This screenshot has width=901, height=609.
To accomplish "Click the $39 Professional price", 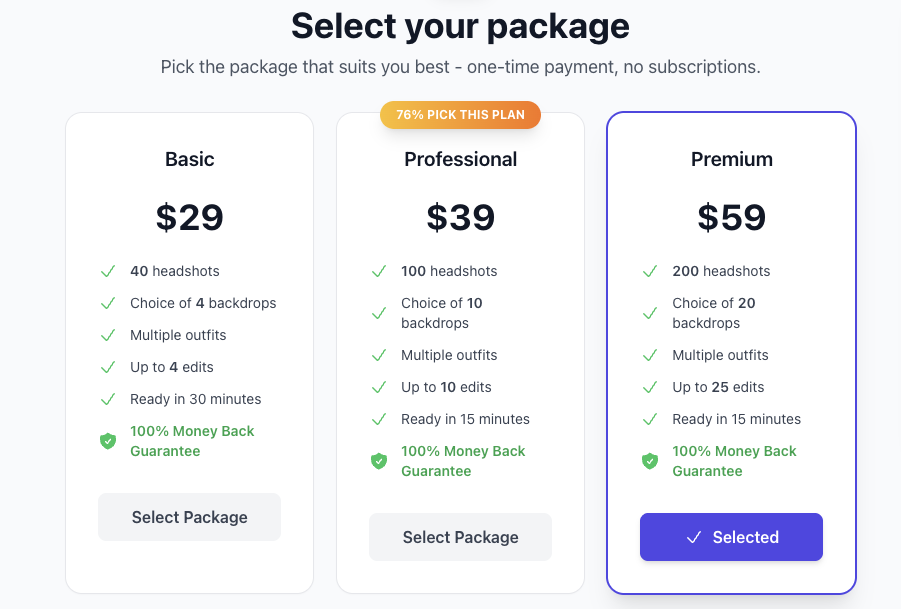I will (460, 217).
